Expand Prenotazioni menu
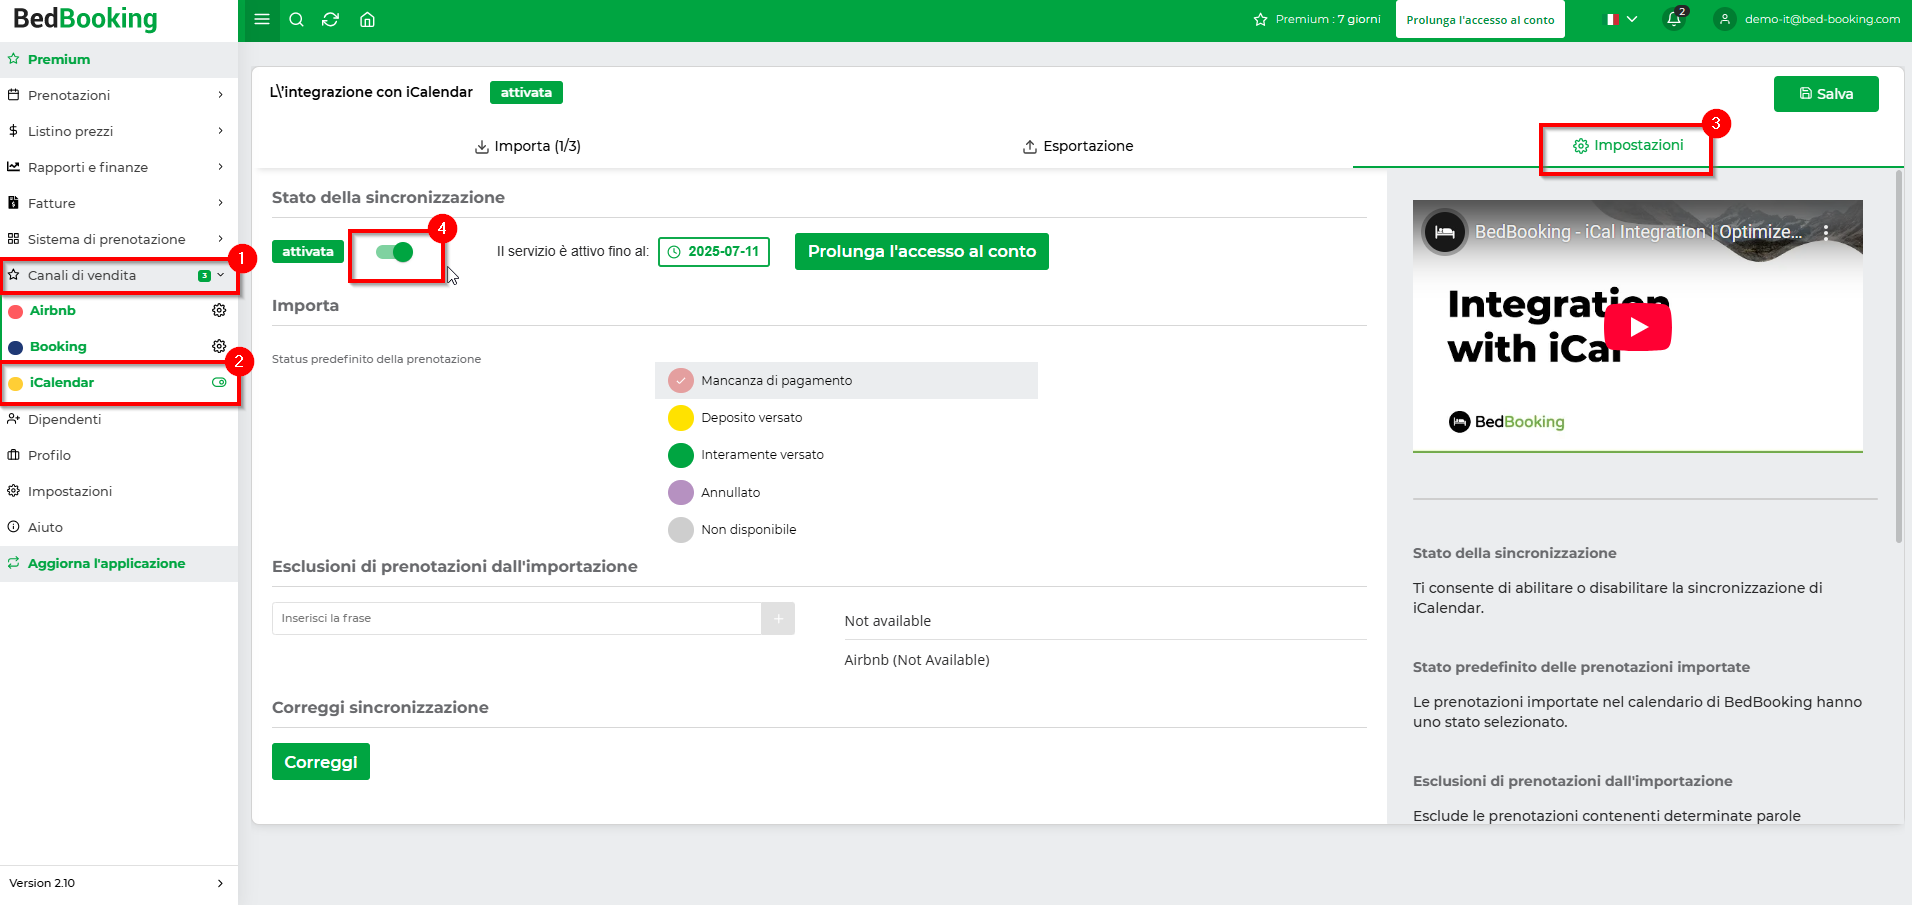The width and height of the screenshot is (1912, 905). (119, 95)
